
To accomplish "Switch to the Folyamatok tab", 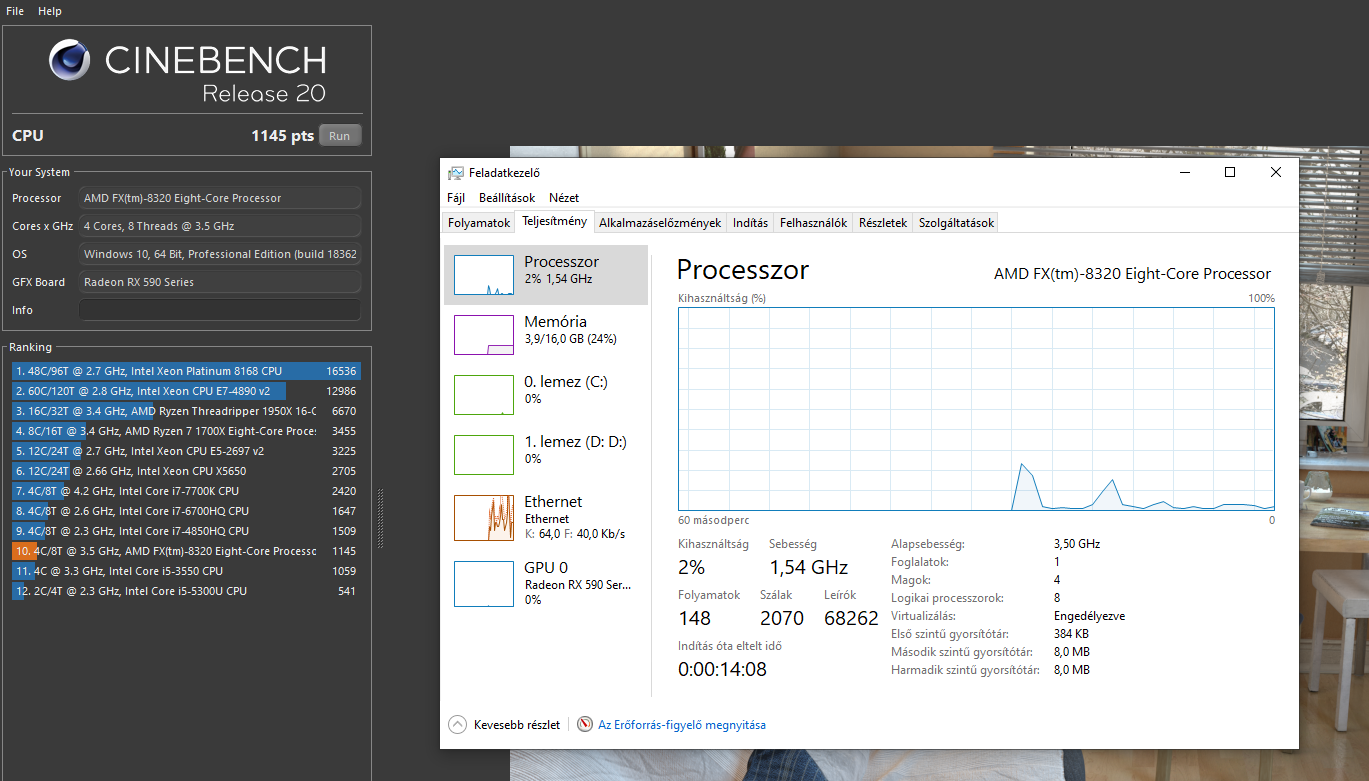I will [479, 223].
